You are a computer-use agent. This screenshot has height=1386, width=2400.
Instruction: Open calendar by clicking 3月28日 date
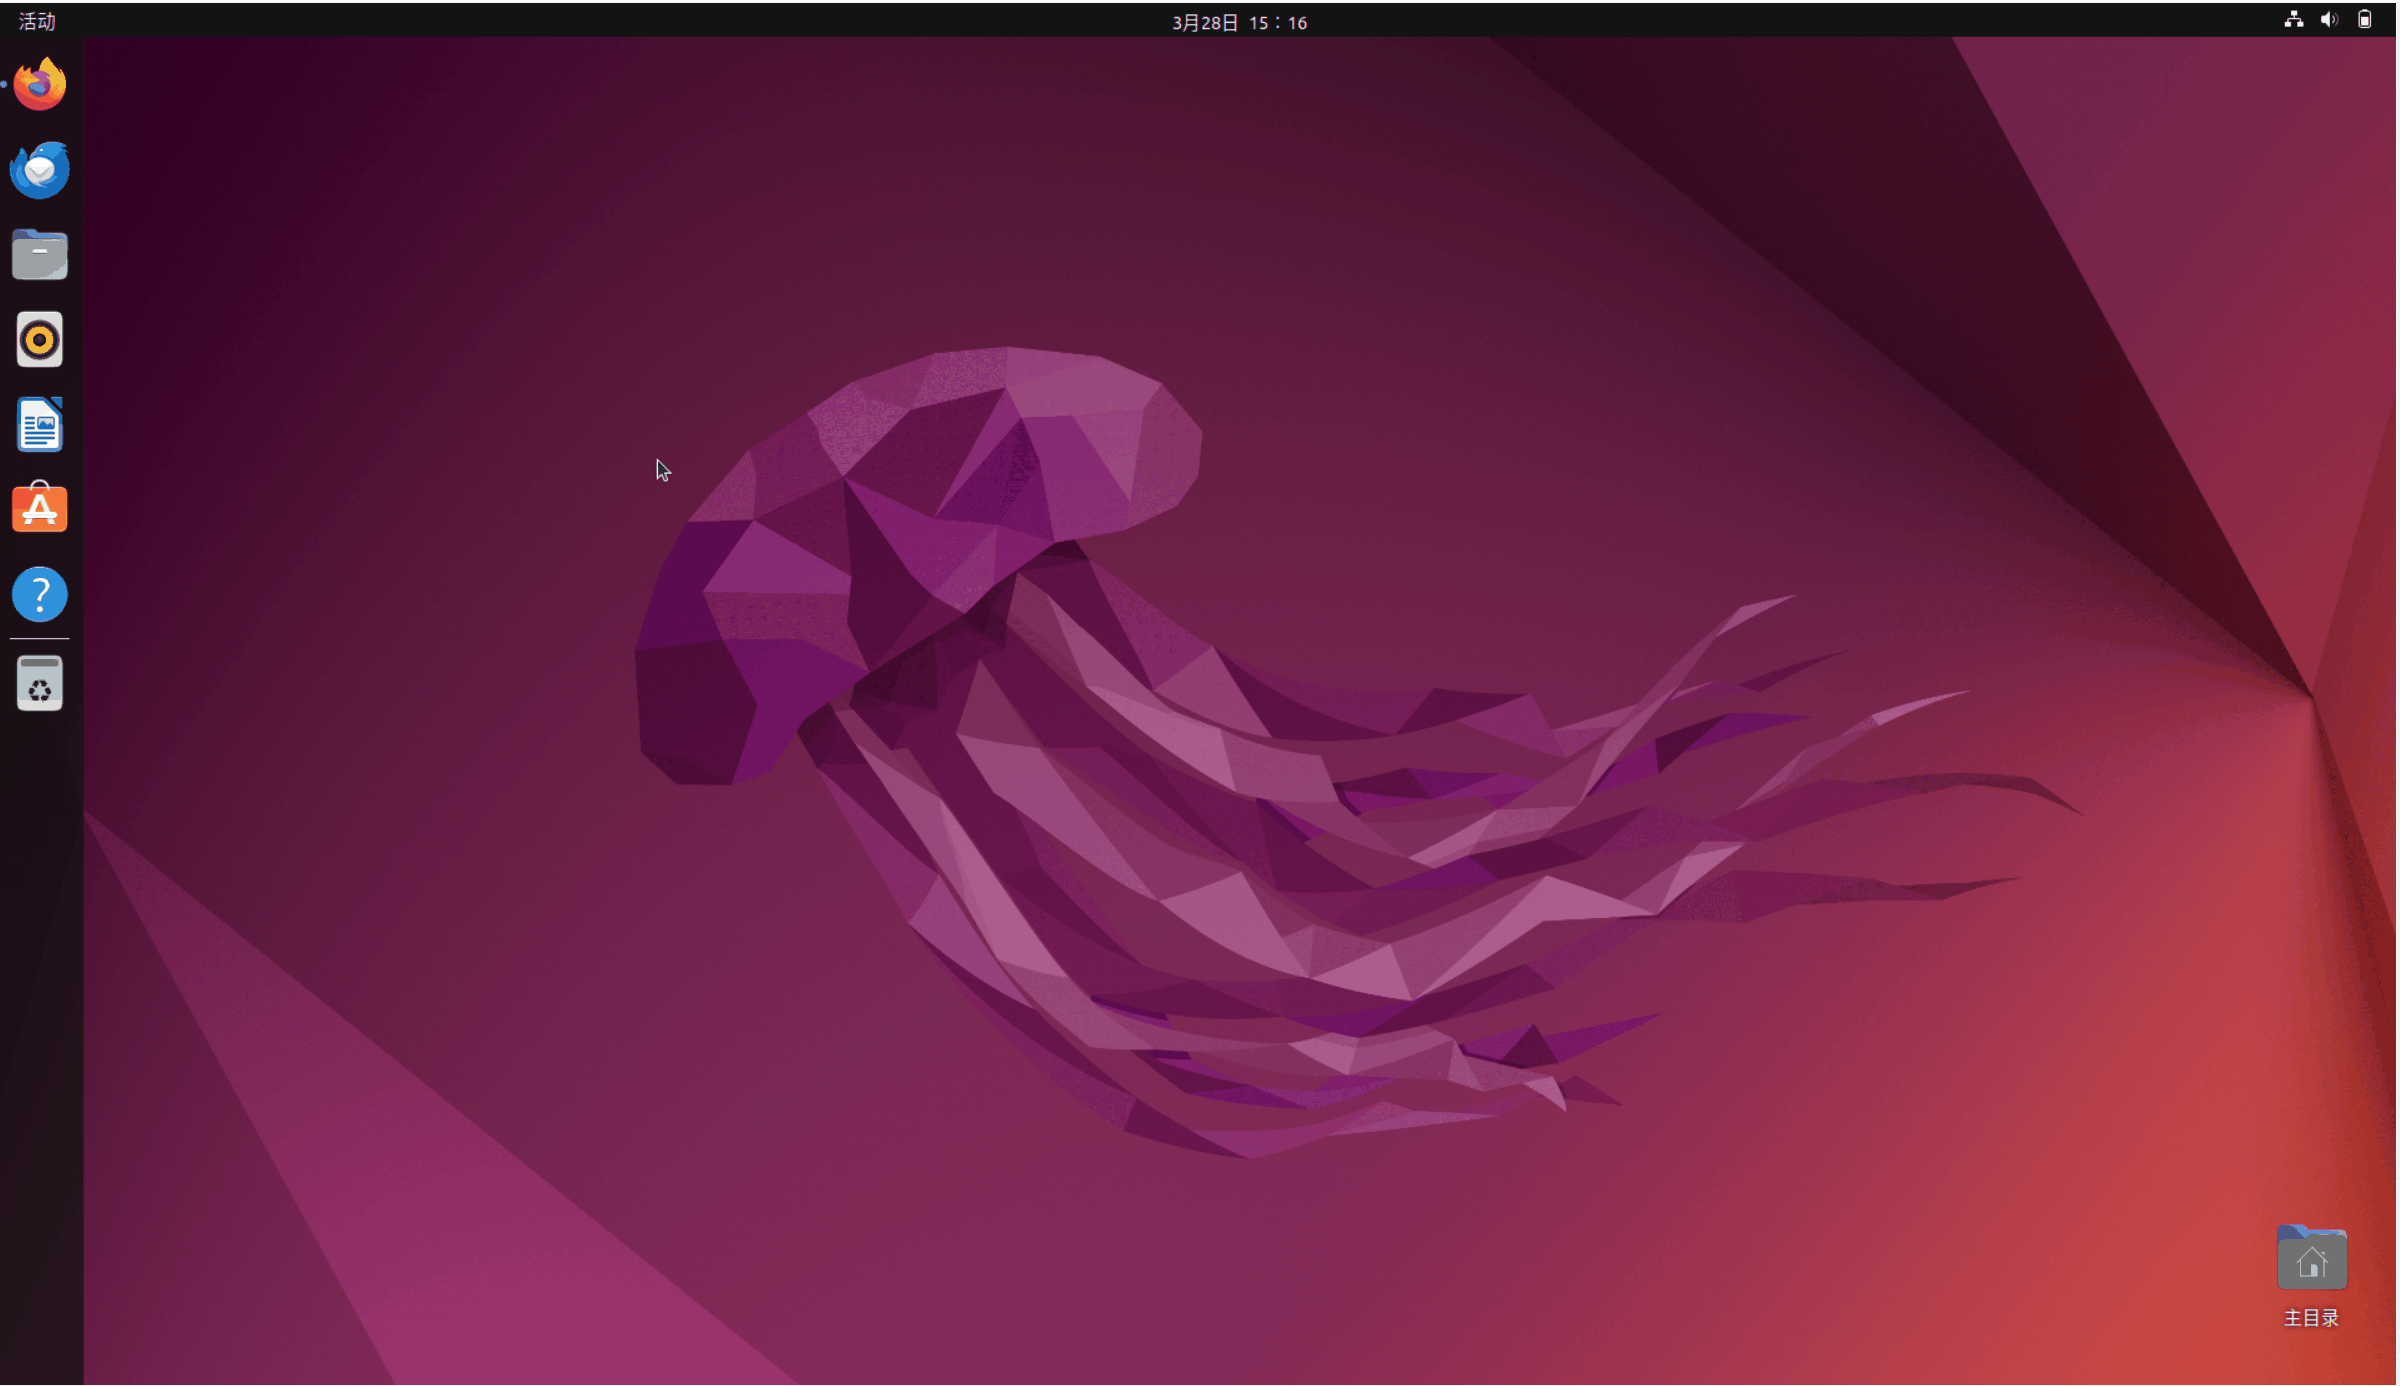click(x=1205, y=22)
